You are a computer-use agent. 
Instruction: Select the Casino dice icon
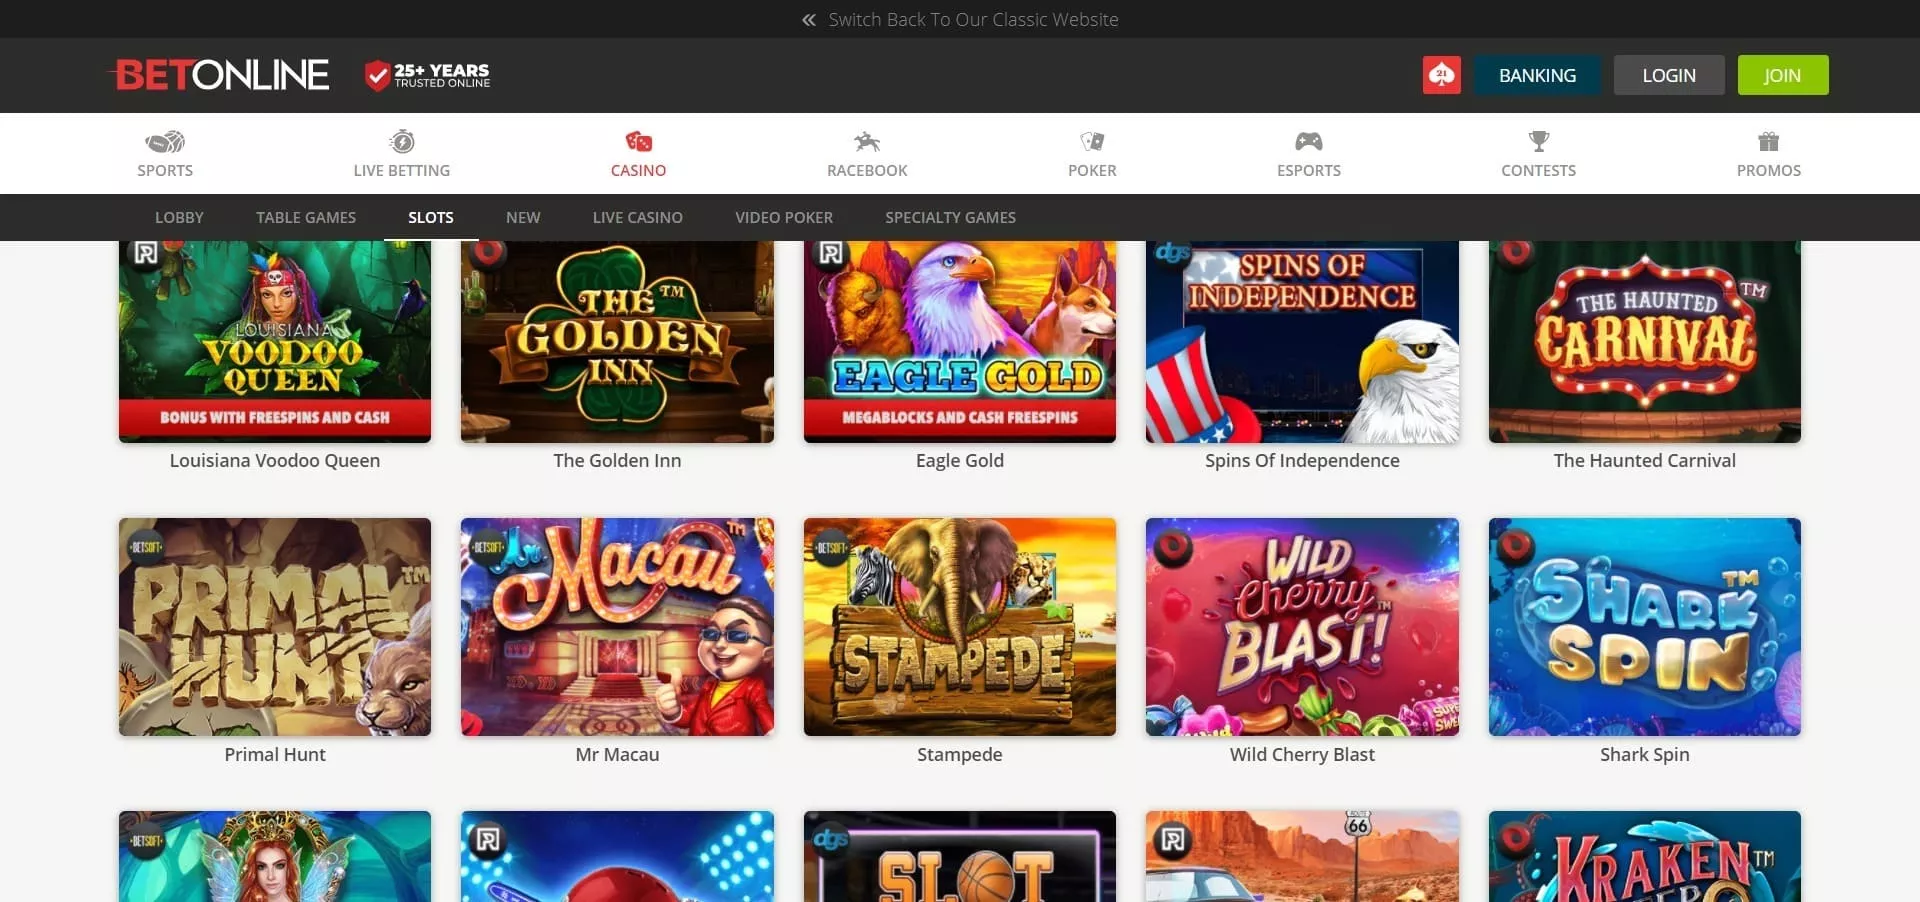pyautogui.click(x=638, y=142)
